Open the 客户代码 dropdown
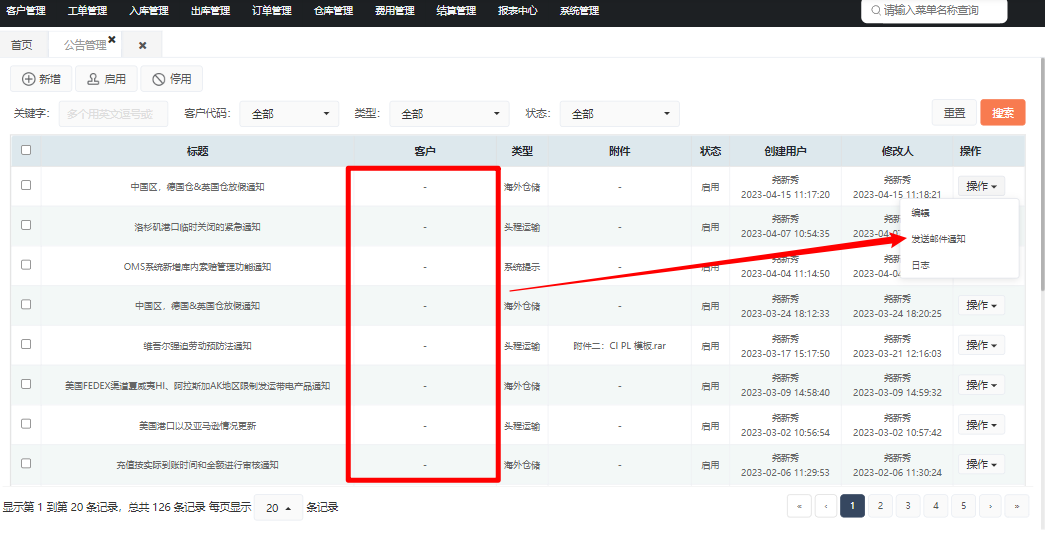 click(289, 114)
